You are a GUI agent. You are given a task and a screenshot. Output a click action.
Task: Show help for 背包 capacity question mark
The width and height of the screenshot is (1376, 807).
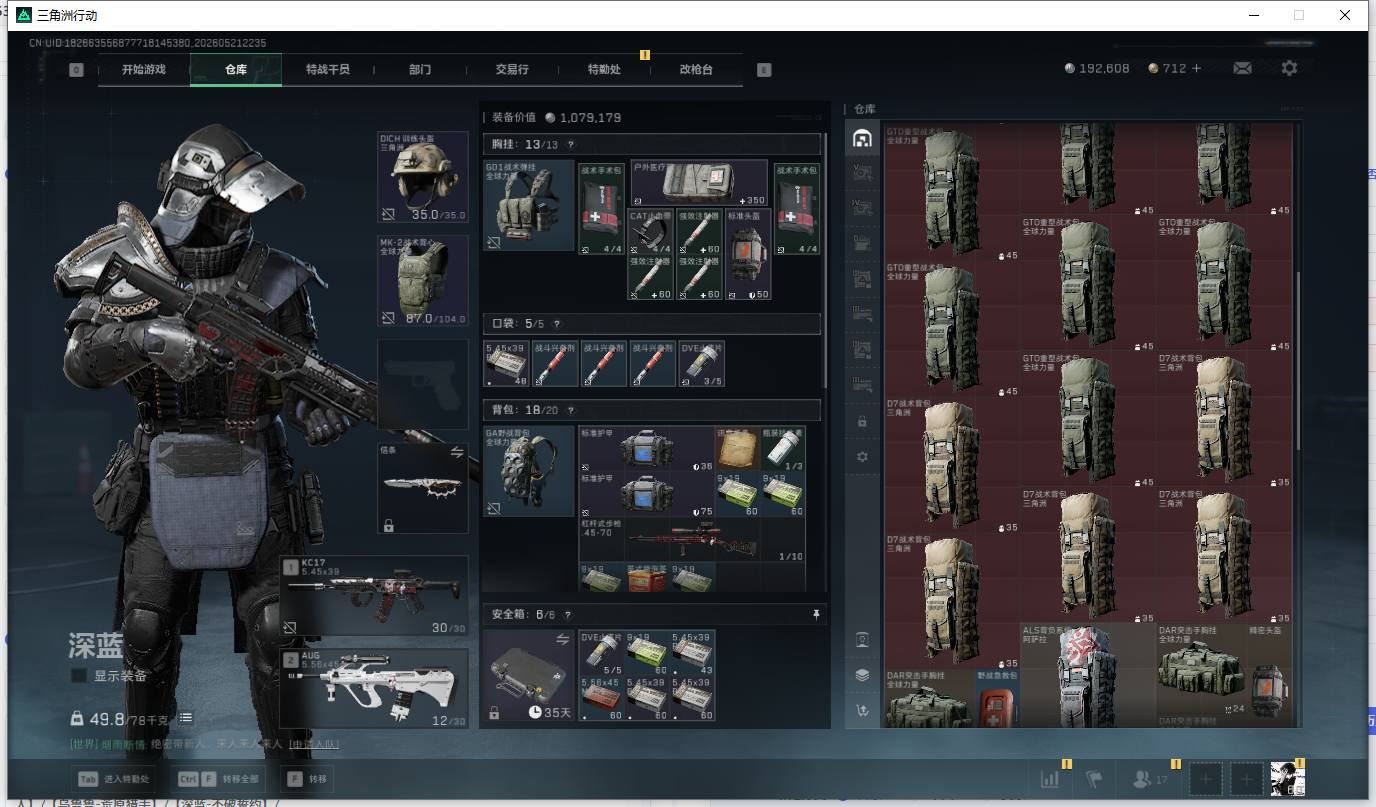[x=570, y=410]
